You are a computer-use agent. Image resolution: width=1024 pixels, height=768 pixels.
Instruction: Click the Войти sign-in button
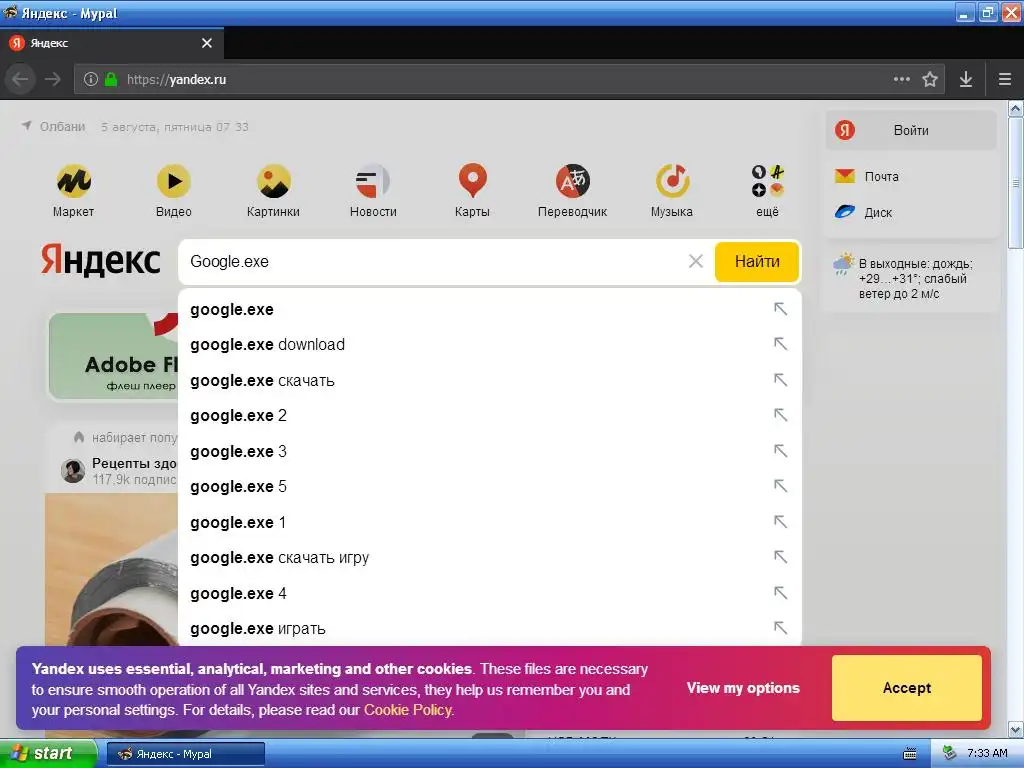click(911, 130)
